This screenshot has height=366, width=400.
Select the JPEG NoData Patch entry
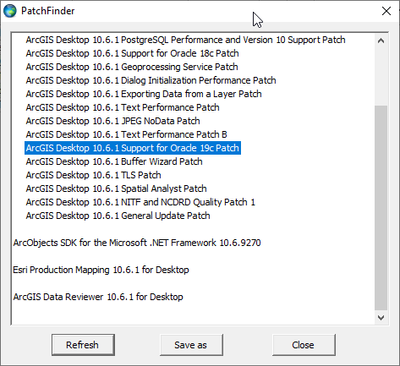[x=113, y=121]
